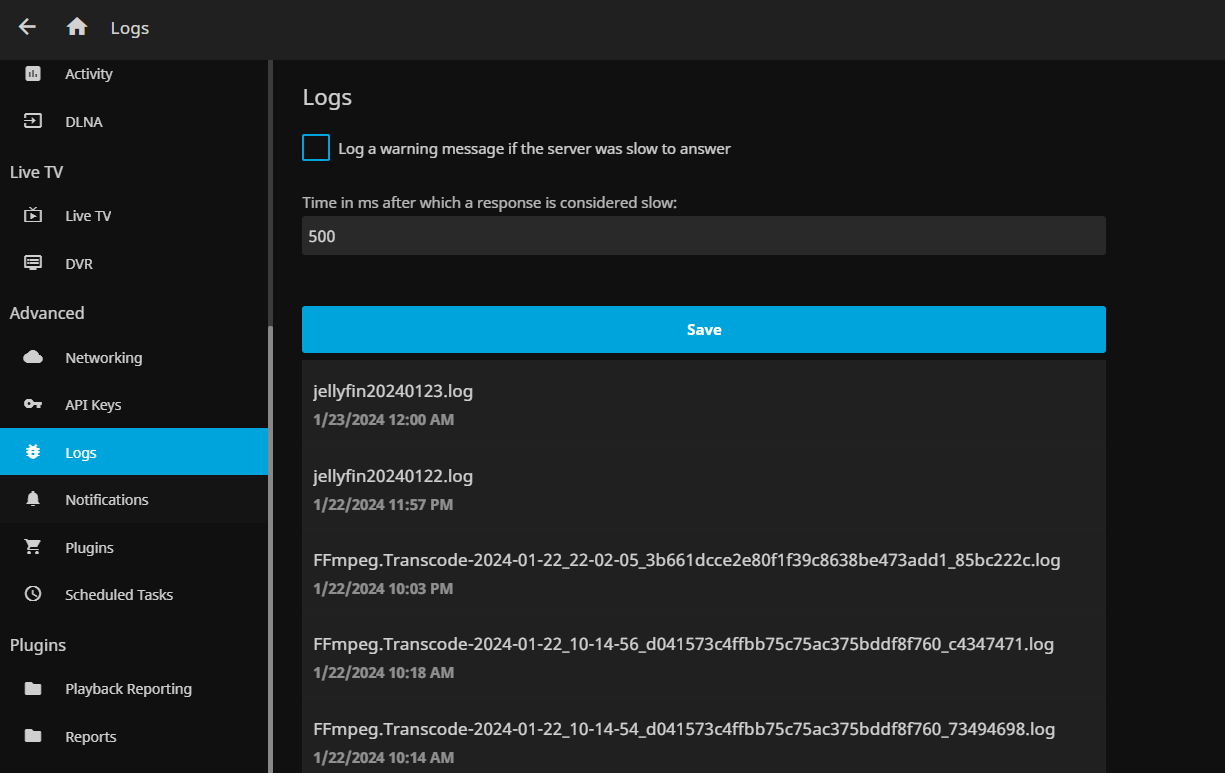Open Activity via its chart icon
The width and height of the screenshot is (1225, 773).
(33, 74)
